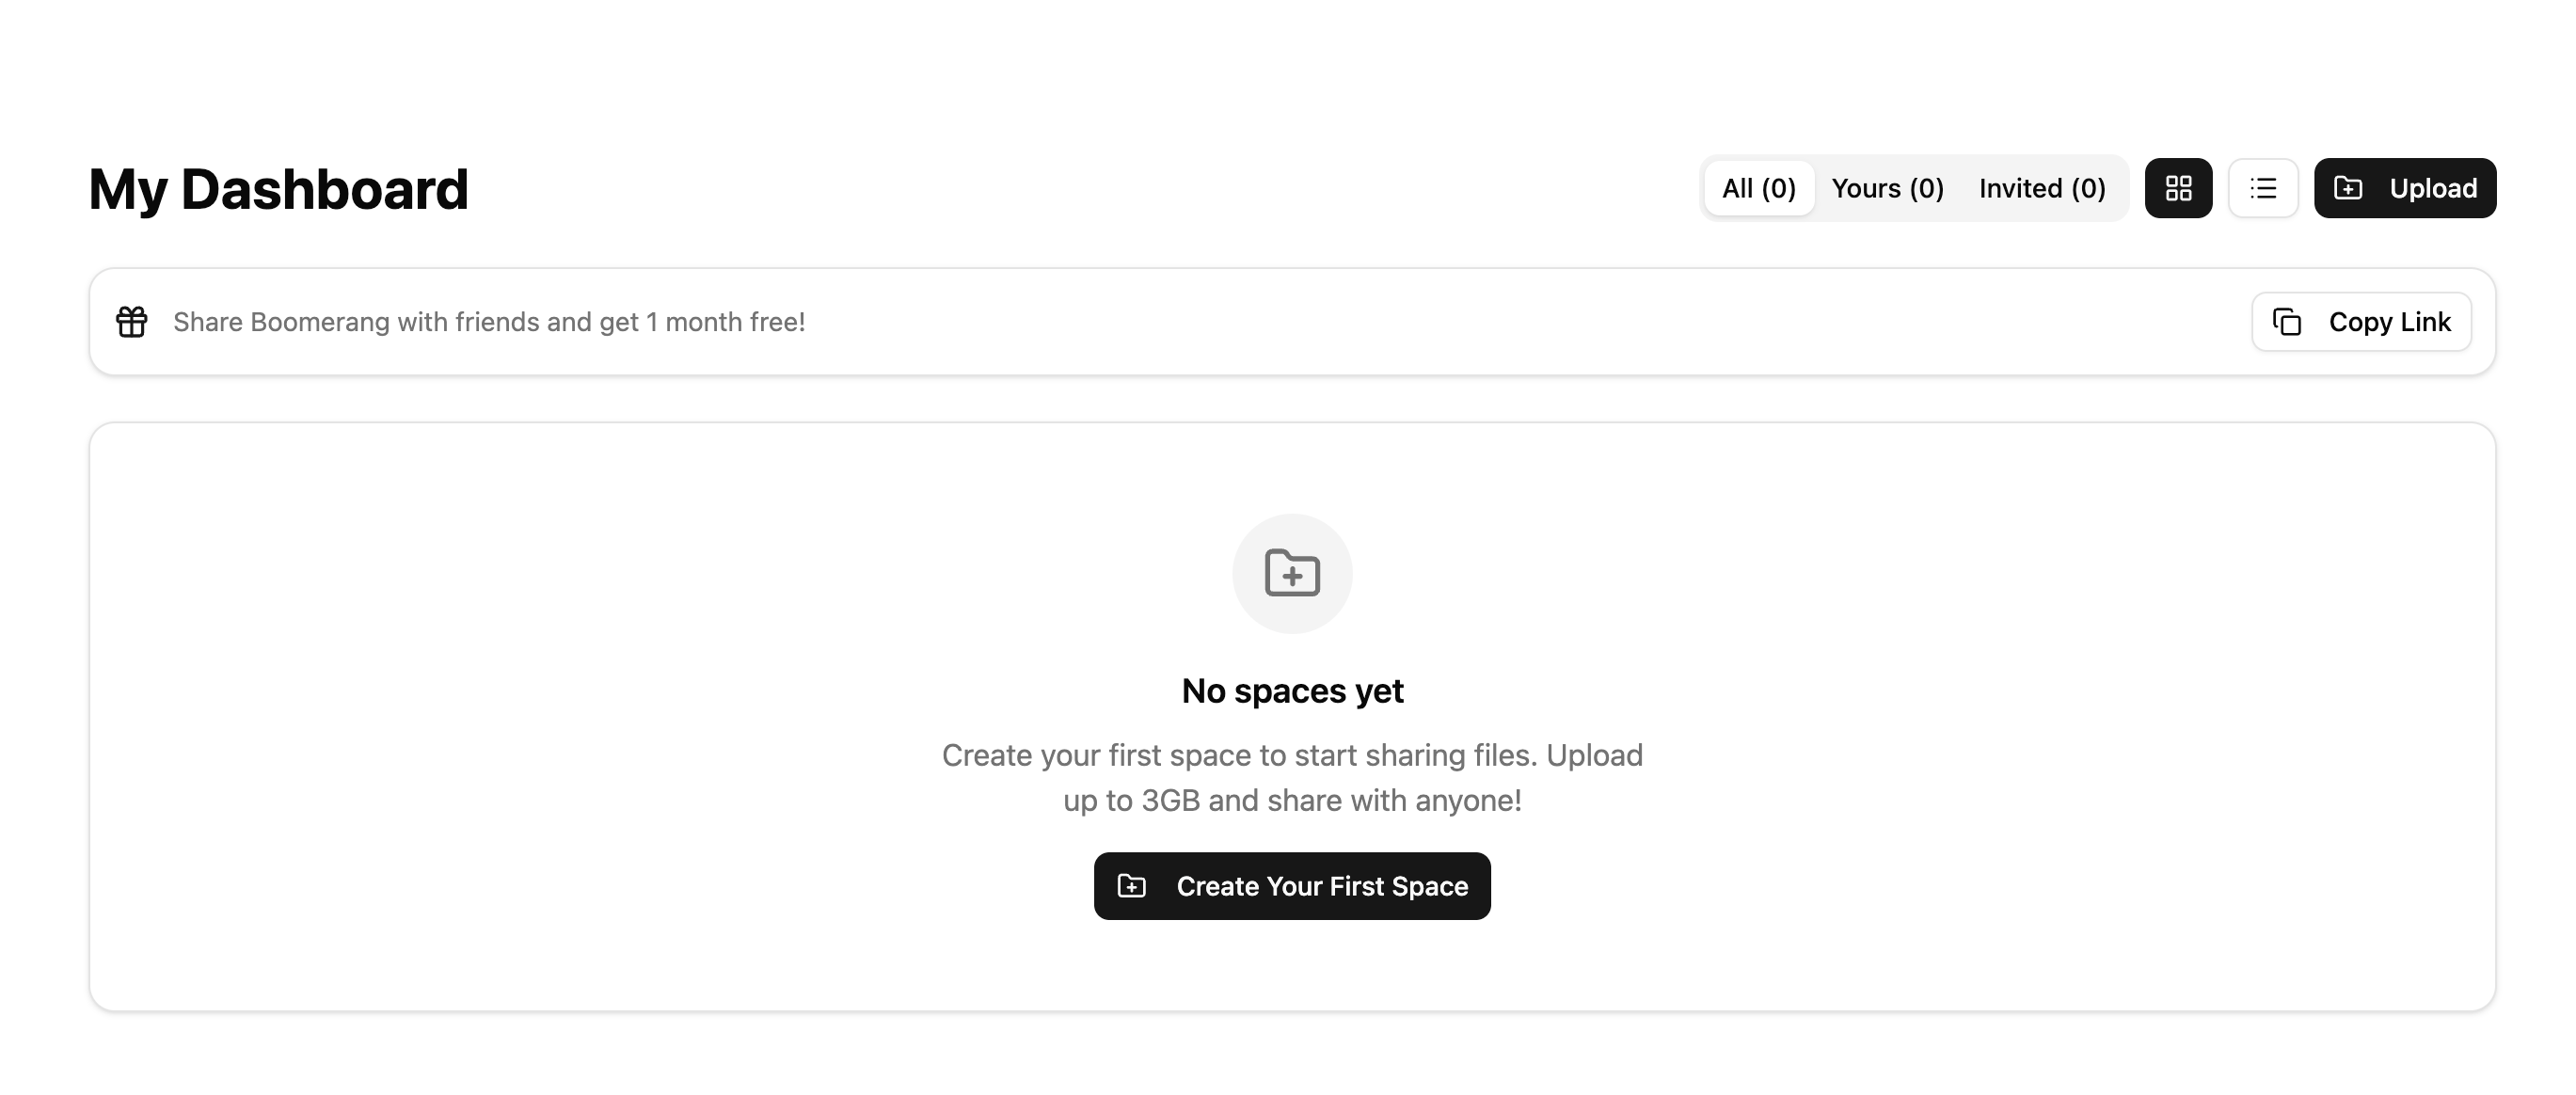Image resolution: width=2576 pixels, height=1095 pixels.
Task: Click the large circular folder-plus icon
Action: click(x=1292, y=574)
